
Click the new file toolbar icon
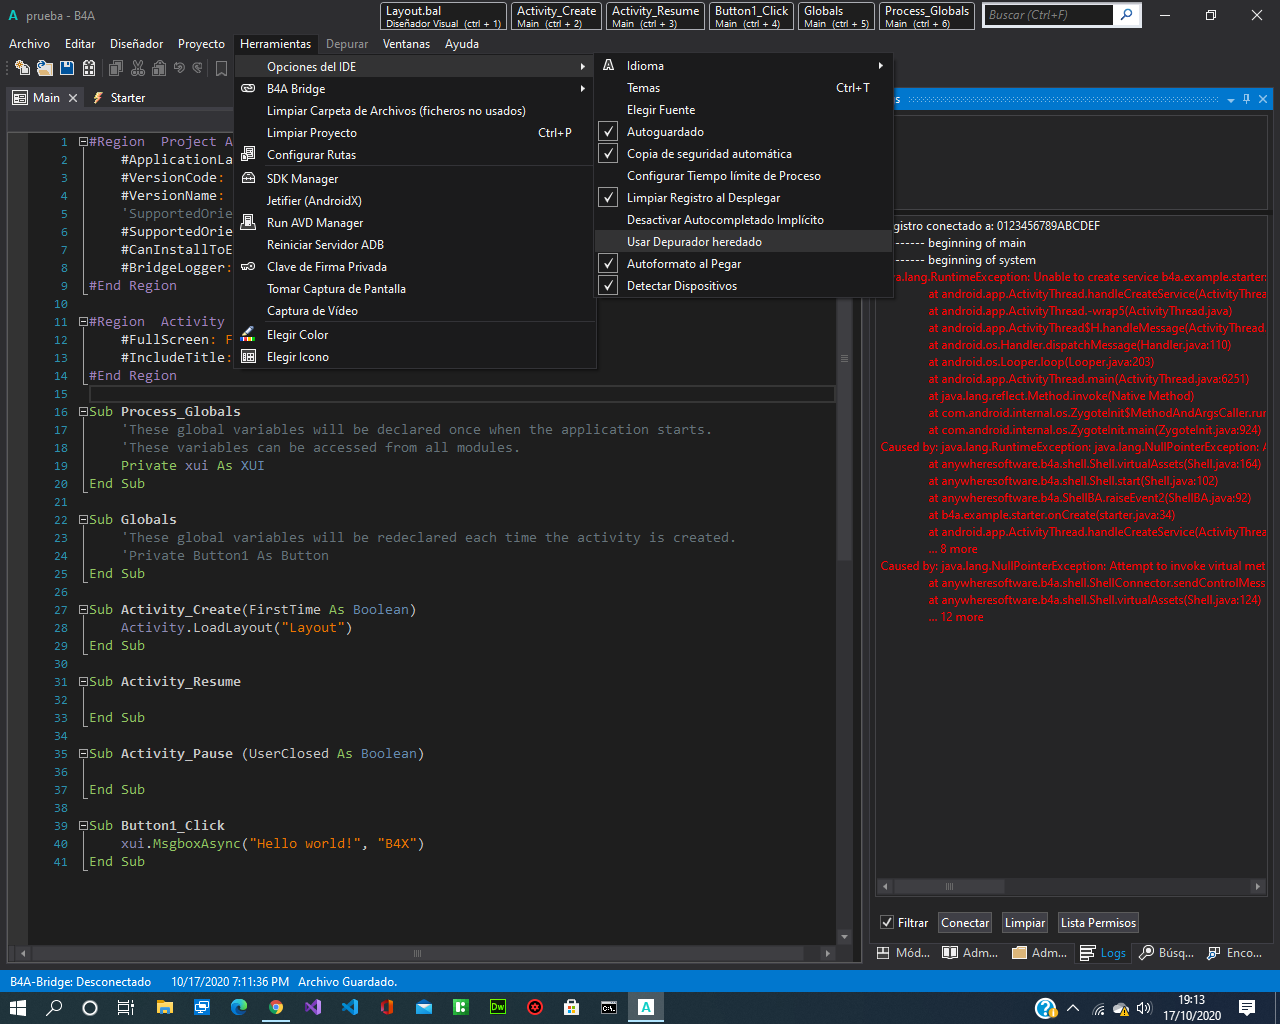(x=21, y=68)
